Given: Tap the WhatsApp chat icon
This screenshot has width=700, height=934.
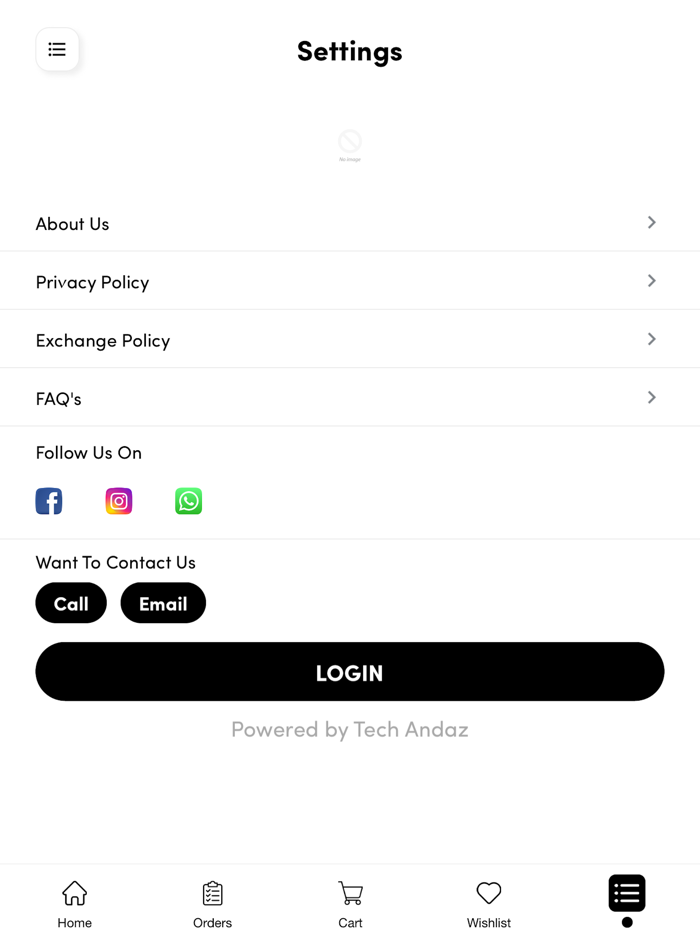Looking at the screenshot, I should [x=188, y=501].
